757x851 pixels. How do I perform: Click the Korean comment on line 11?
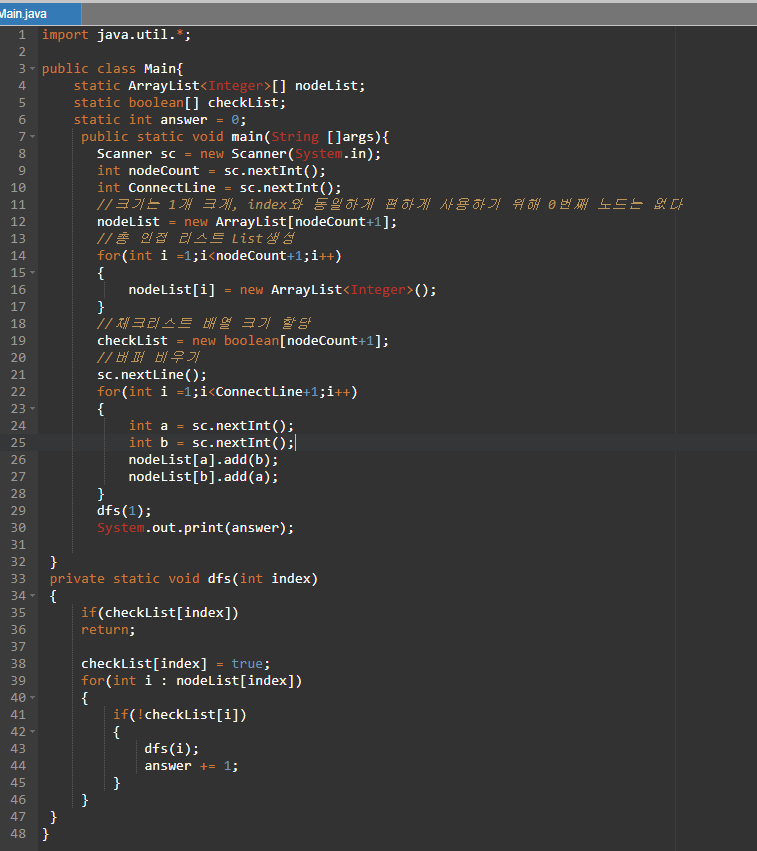[x=390, y=205]
